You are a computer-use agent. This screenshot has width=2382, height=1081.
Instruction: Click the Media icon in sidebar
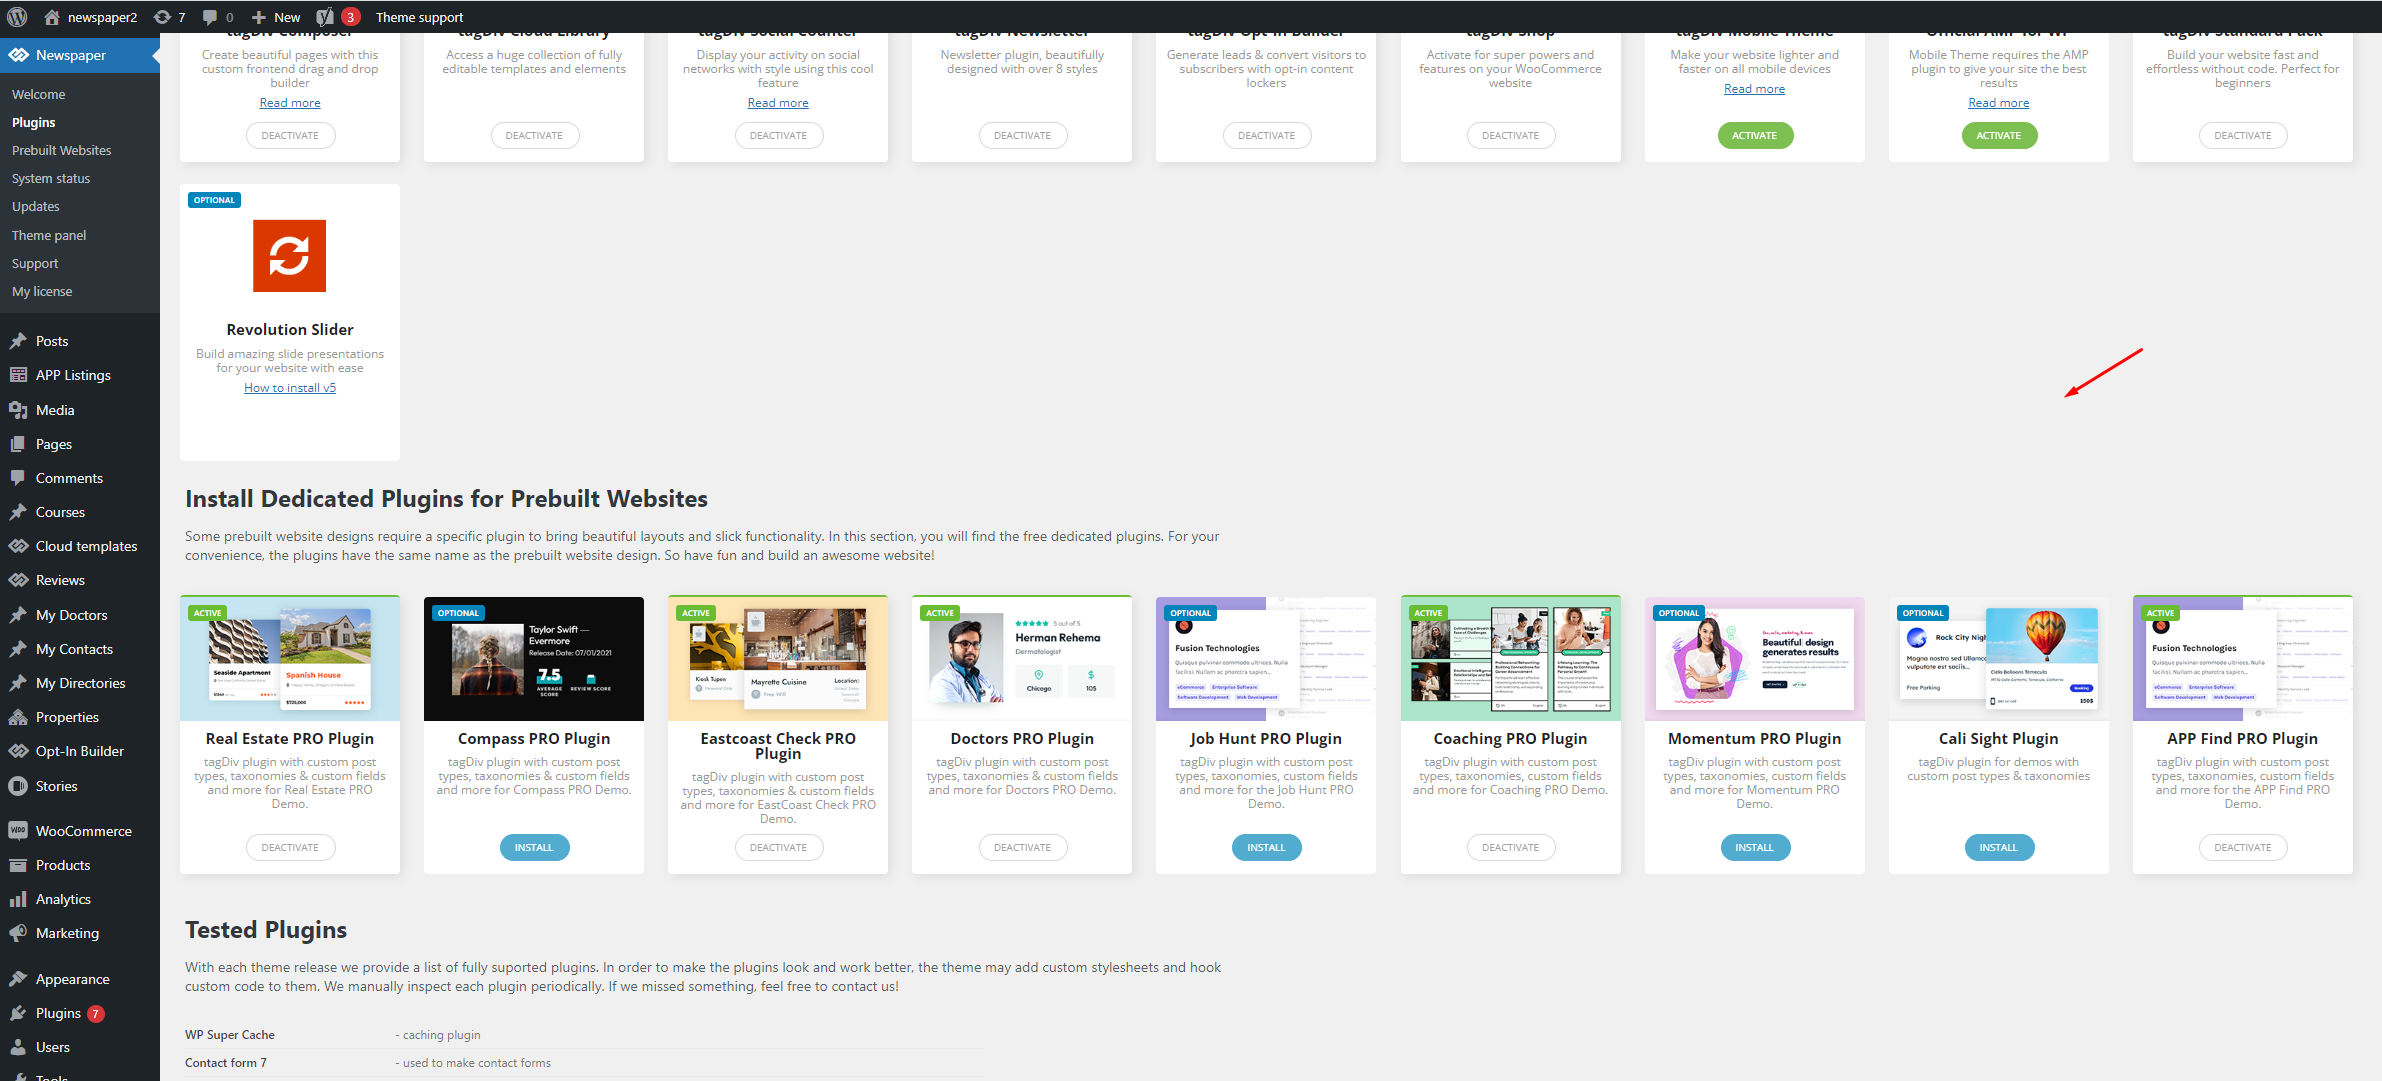point(18,410)
